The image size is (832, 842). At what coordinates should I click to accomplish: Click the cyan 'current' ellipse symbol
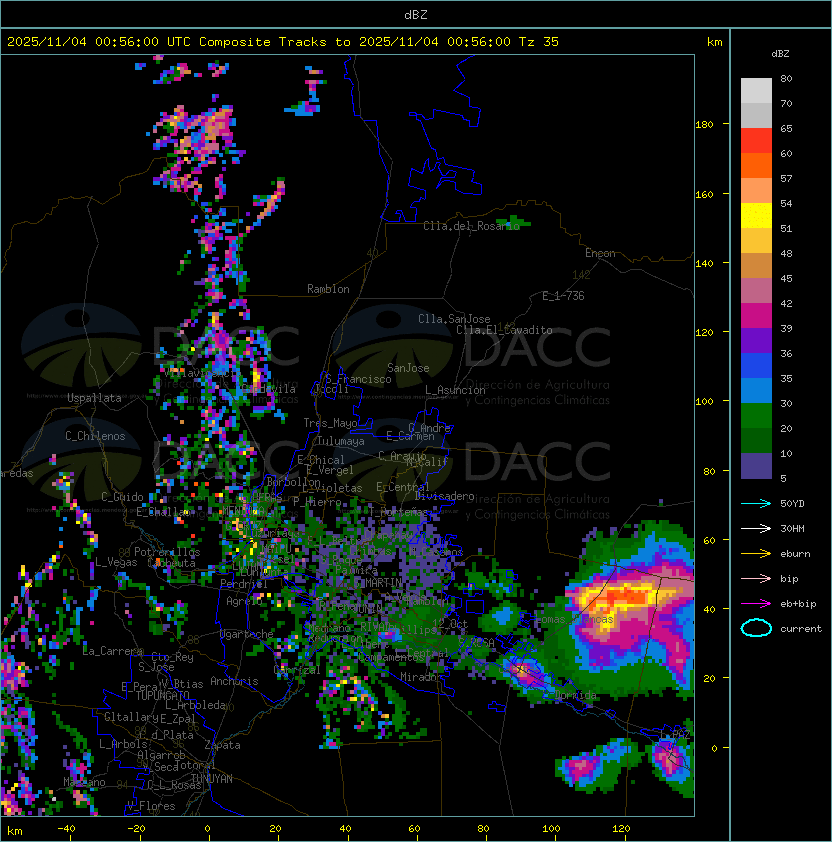tap(756, 628)
